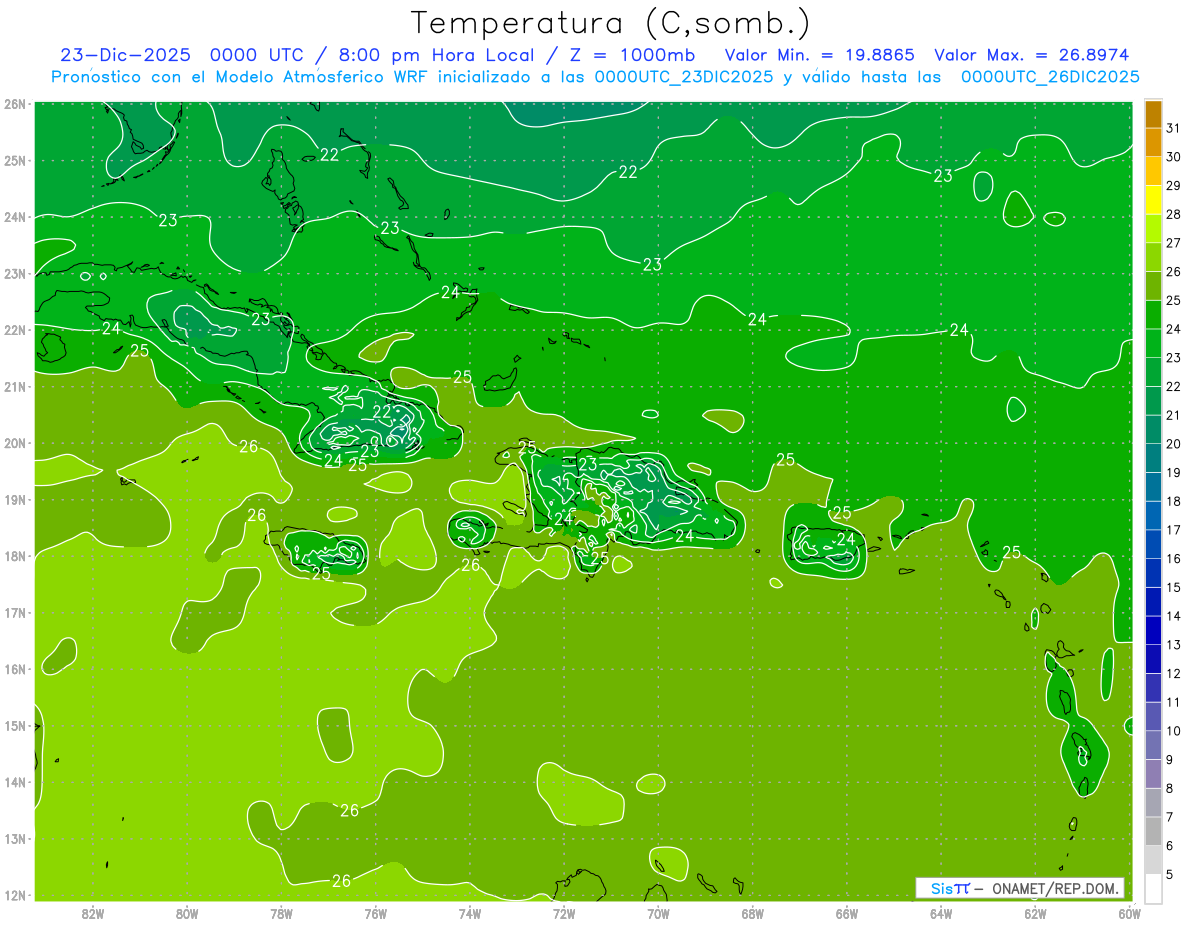Click the color scale label 10
This screenshot has height=927, width=1200.
1173,730
